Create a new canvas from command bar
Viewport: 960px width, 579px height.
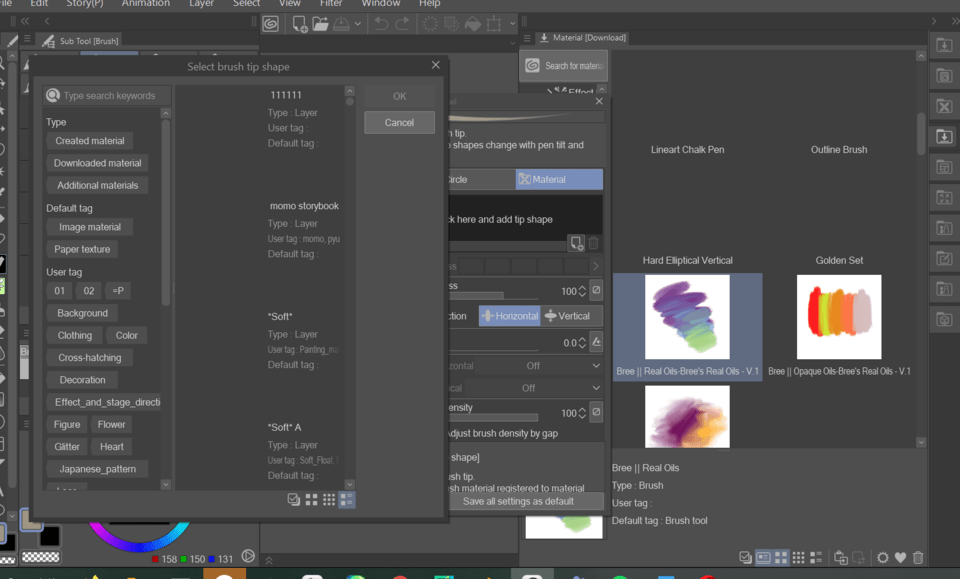[299, 24]
